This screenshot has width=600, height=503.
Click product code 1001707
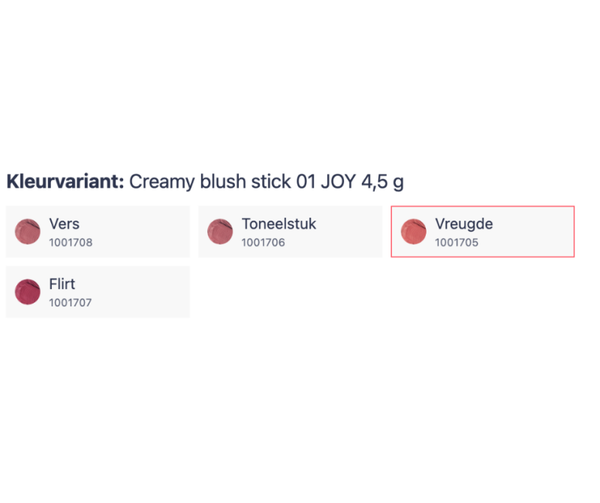click(x=71, y=303)
